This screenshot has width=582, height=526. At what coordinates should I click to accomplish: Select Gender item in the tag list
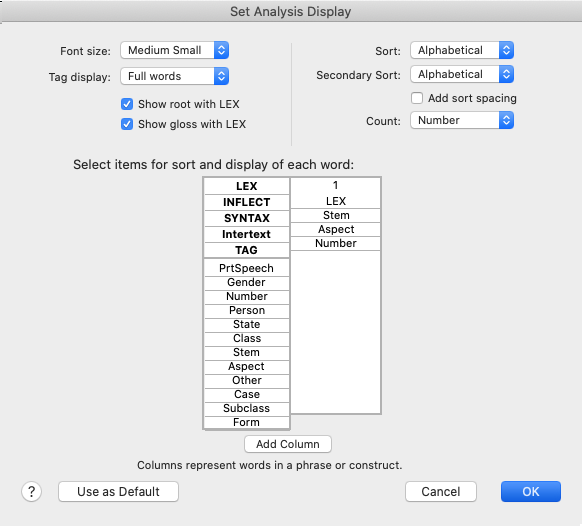click(246, 282)
